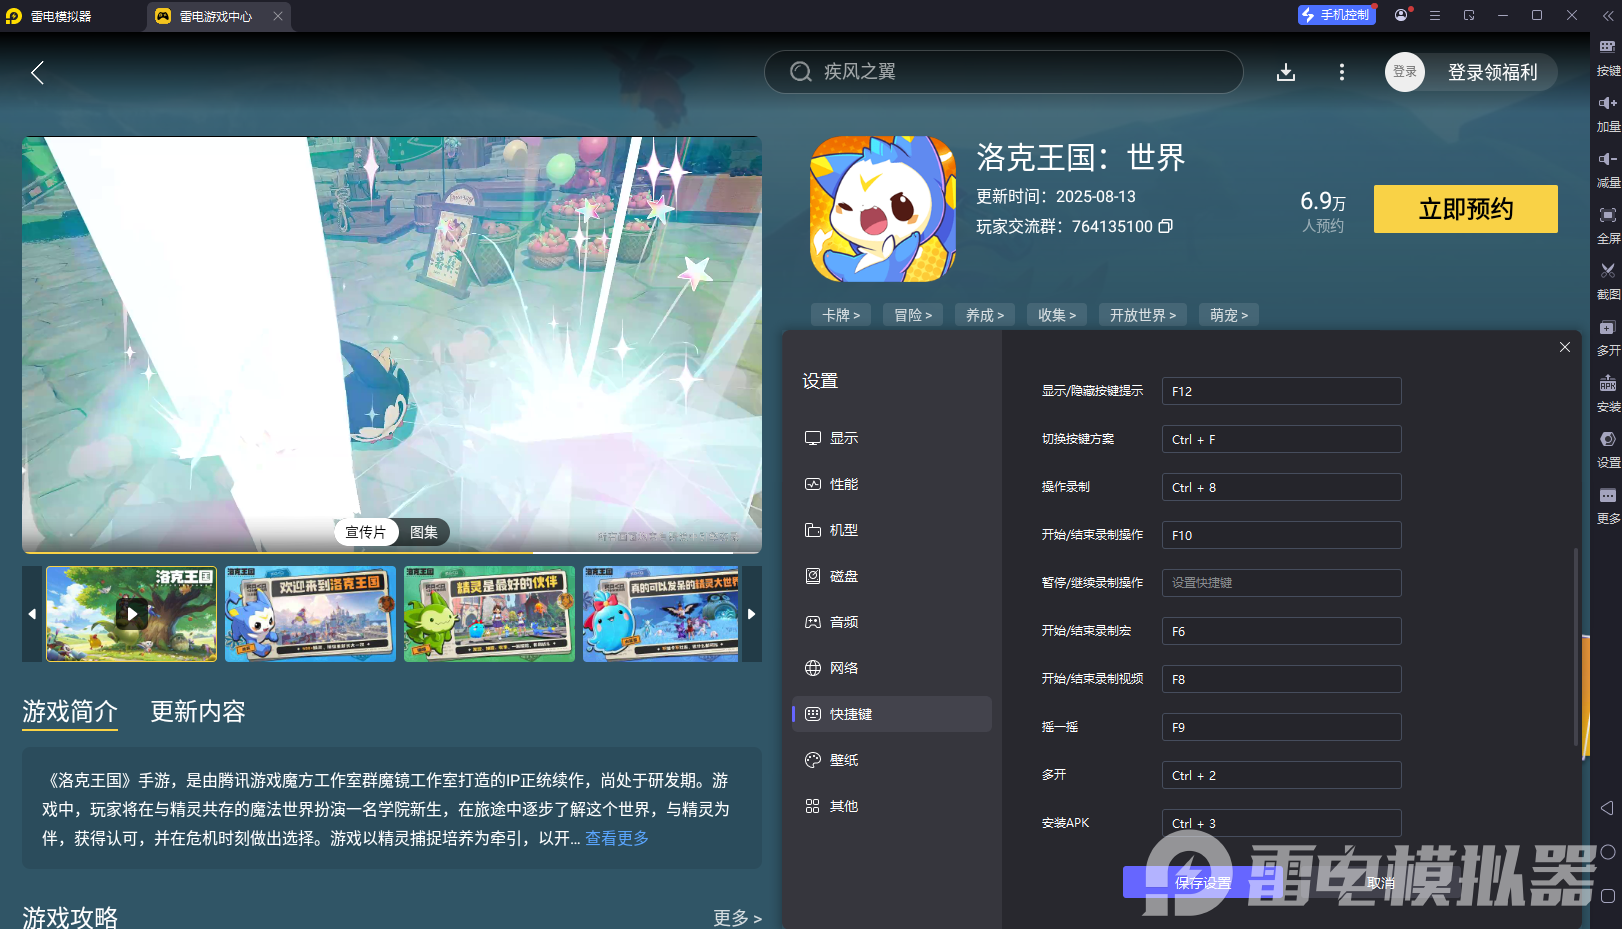Switch to the 更新内容 tab

(196, 712)
